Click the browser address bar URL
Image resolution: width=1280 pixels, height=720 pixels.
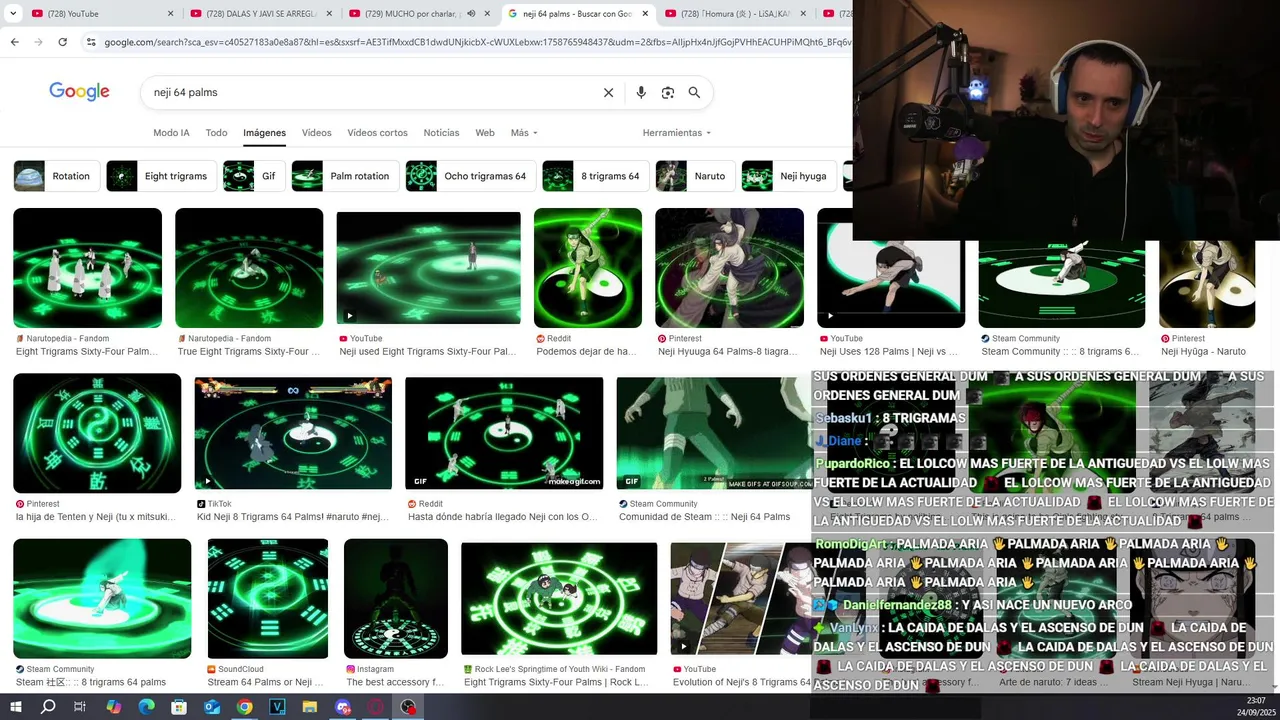(477, 42)
